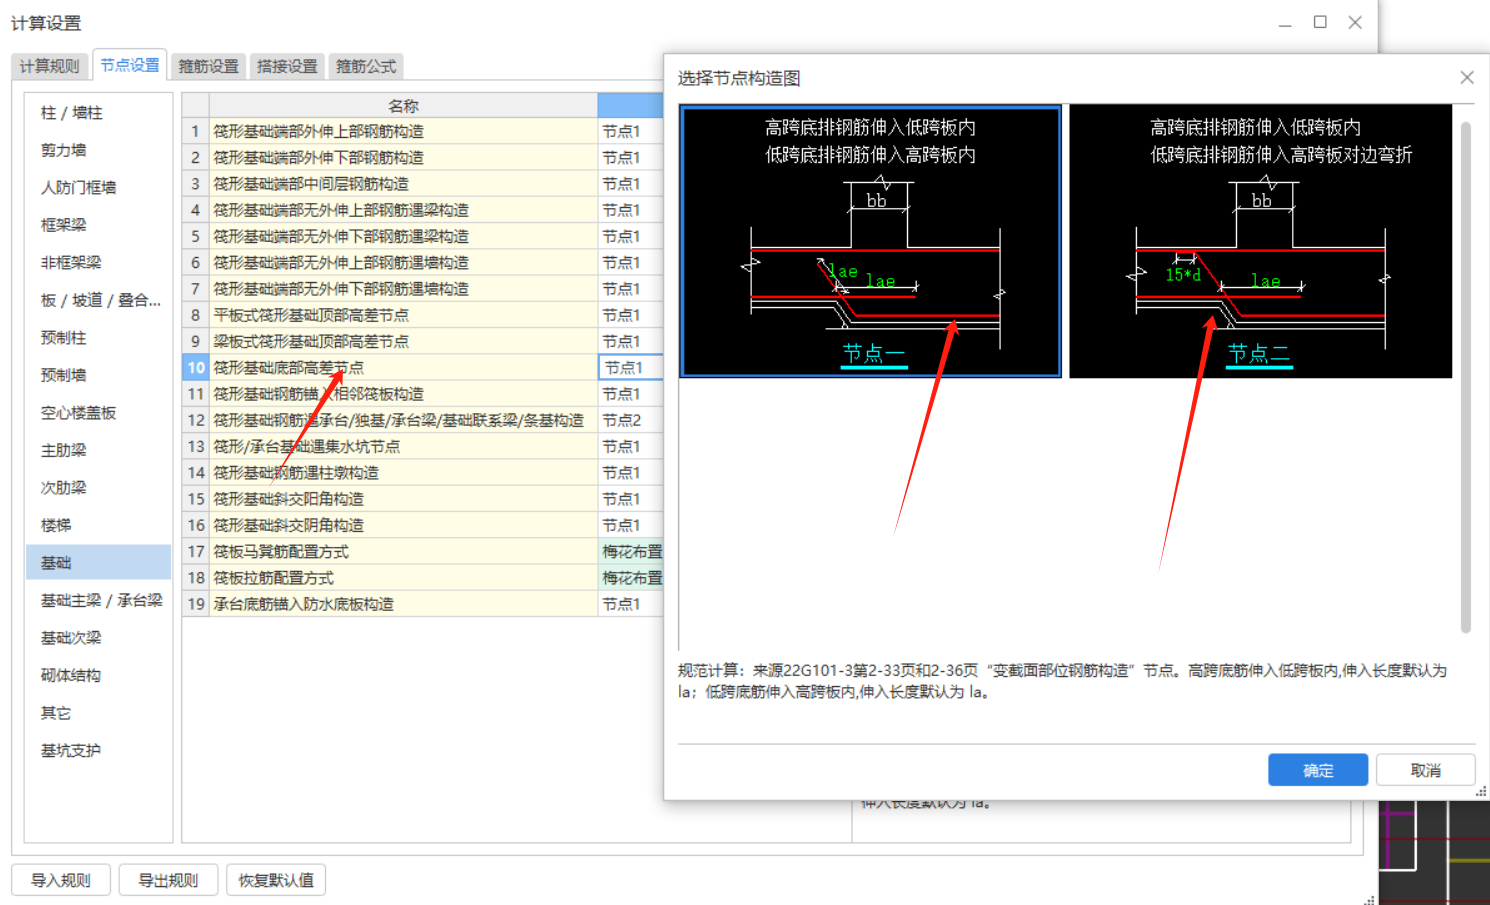The image size is (1490, 905).
Task: Click the 节点2 value in row 12
Action: (x=630, y=420)
